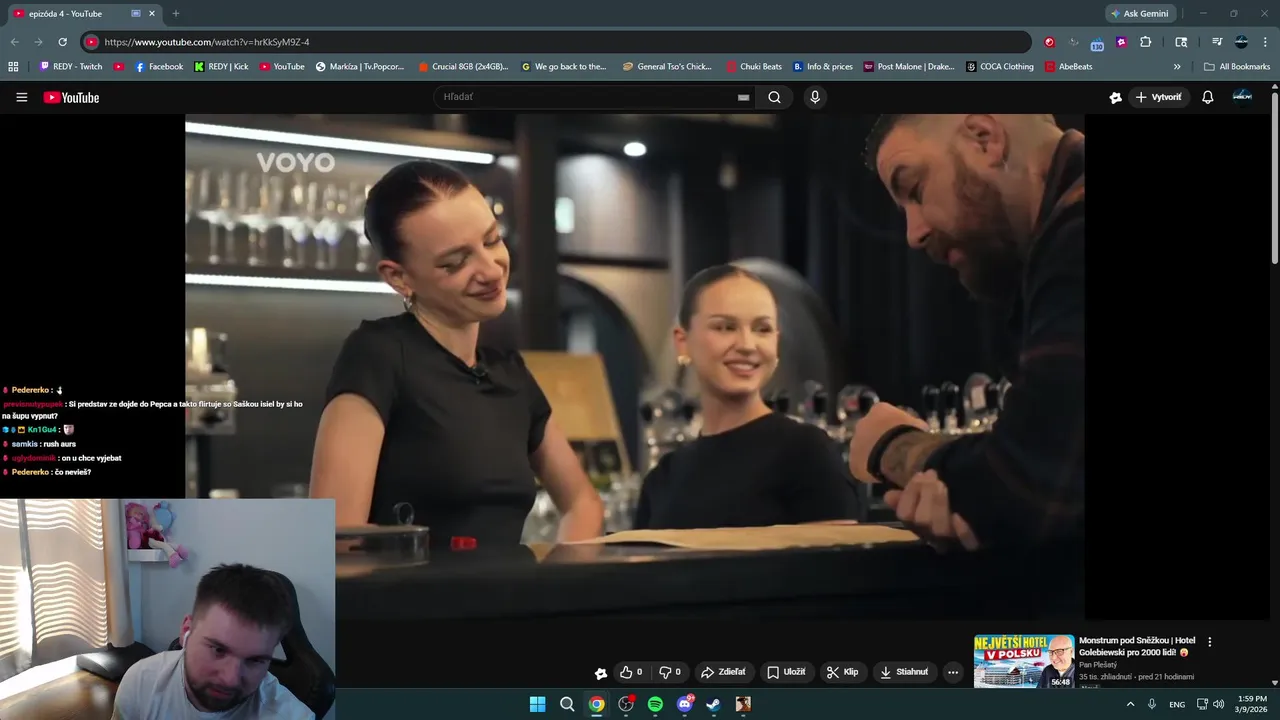The width and height of the screenshot is (1280, 720).
Task: Dislike the video with thumbs down
Action: [670, 672]
